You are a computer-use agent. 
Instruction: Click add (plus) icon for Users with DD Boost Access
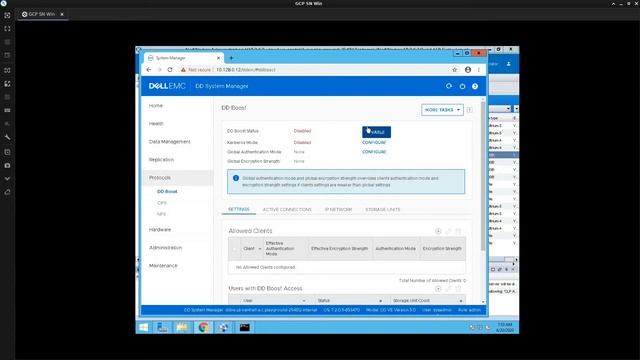coord(438,289)
